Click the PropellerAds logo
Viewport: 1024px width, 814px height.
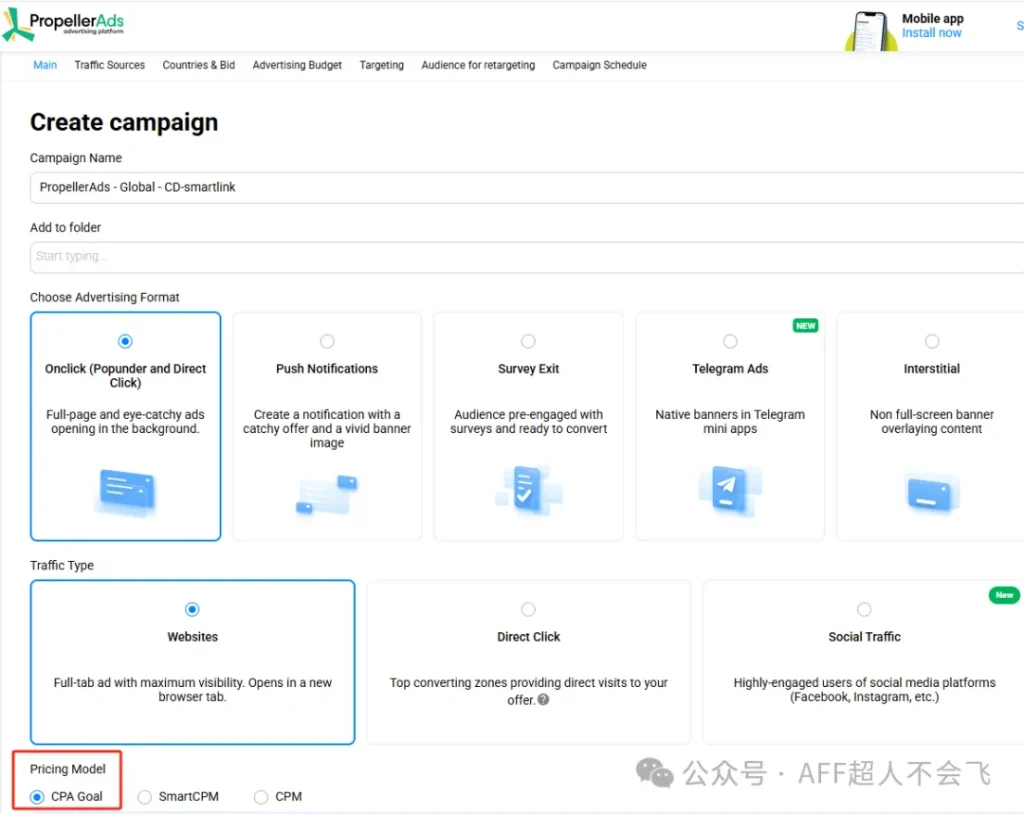coord(64,24)
